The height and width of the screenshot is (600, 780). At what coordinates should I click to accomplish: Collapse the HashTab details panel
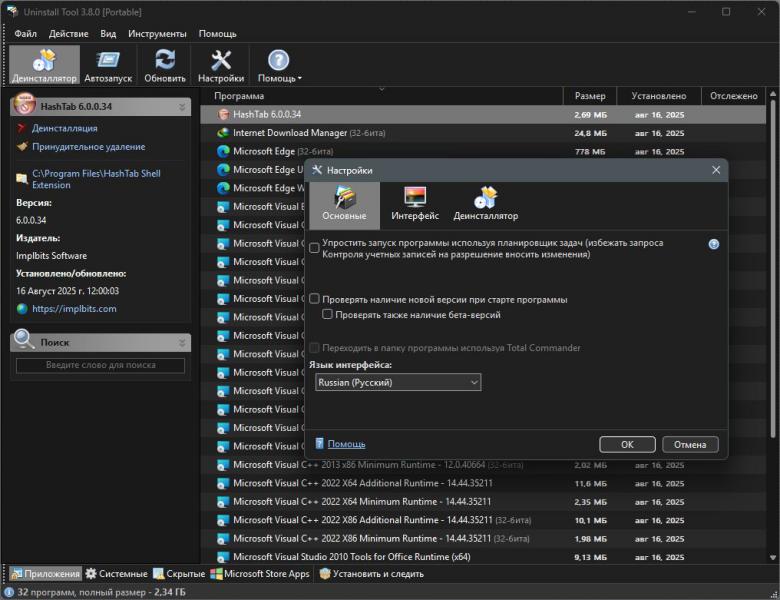(182, 106)
